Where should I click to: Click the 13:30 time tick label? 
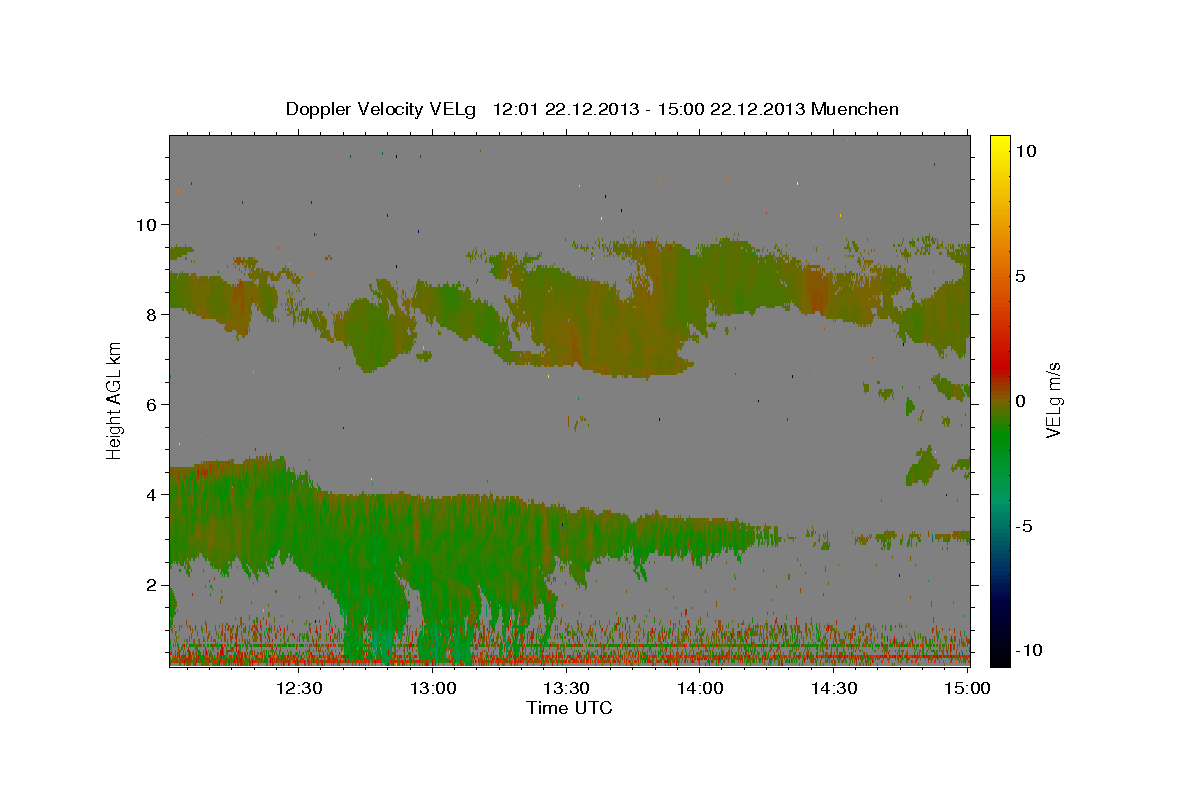566,688
